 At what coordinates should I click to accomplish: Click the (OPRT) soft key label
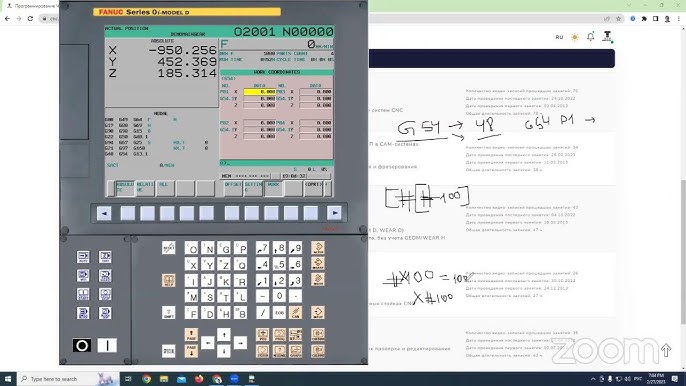(313, 188)
